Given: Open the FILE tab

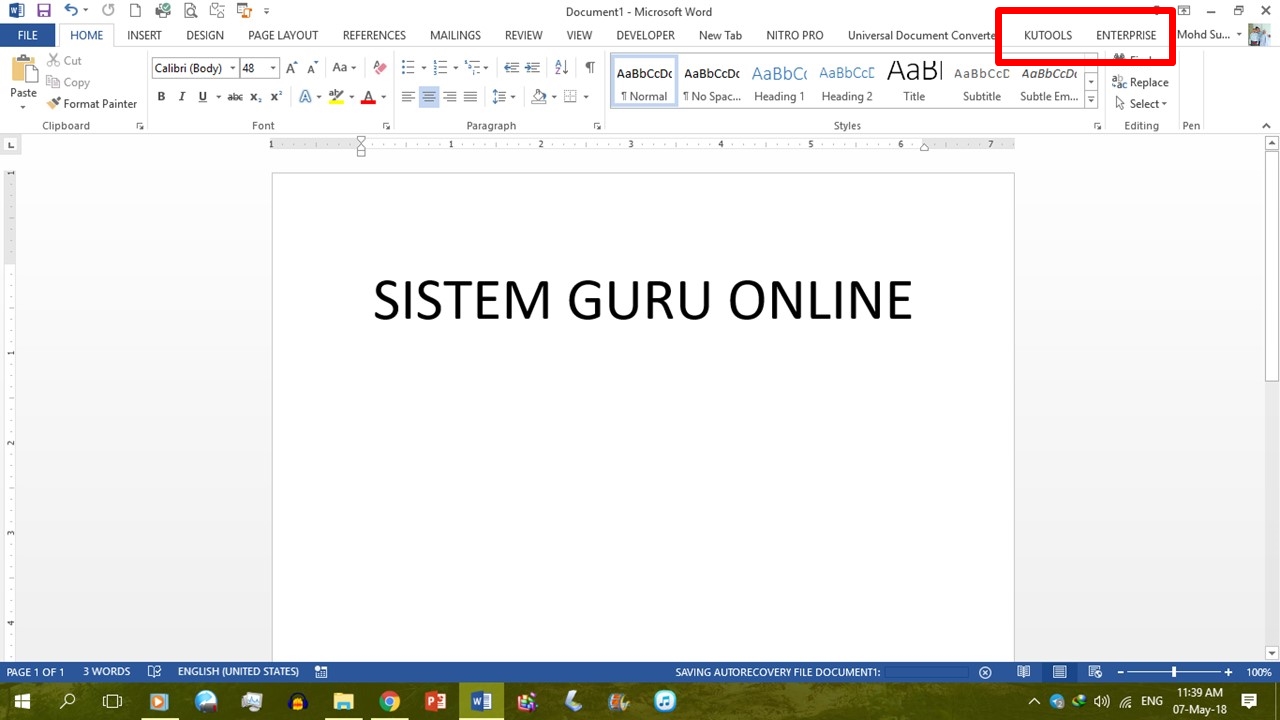Looking at the screenshot, I should (x=28, y=35).
